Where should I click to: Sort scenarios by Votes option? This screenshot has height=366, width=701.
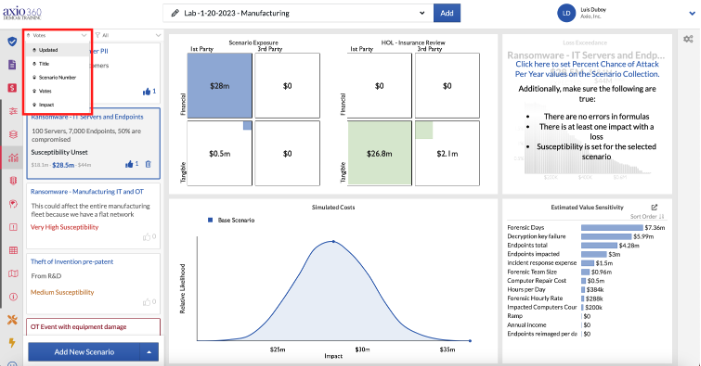pyautogui.click(x=57, y=91)
